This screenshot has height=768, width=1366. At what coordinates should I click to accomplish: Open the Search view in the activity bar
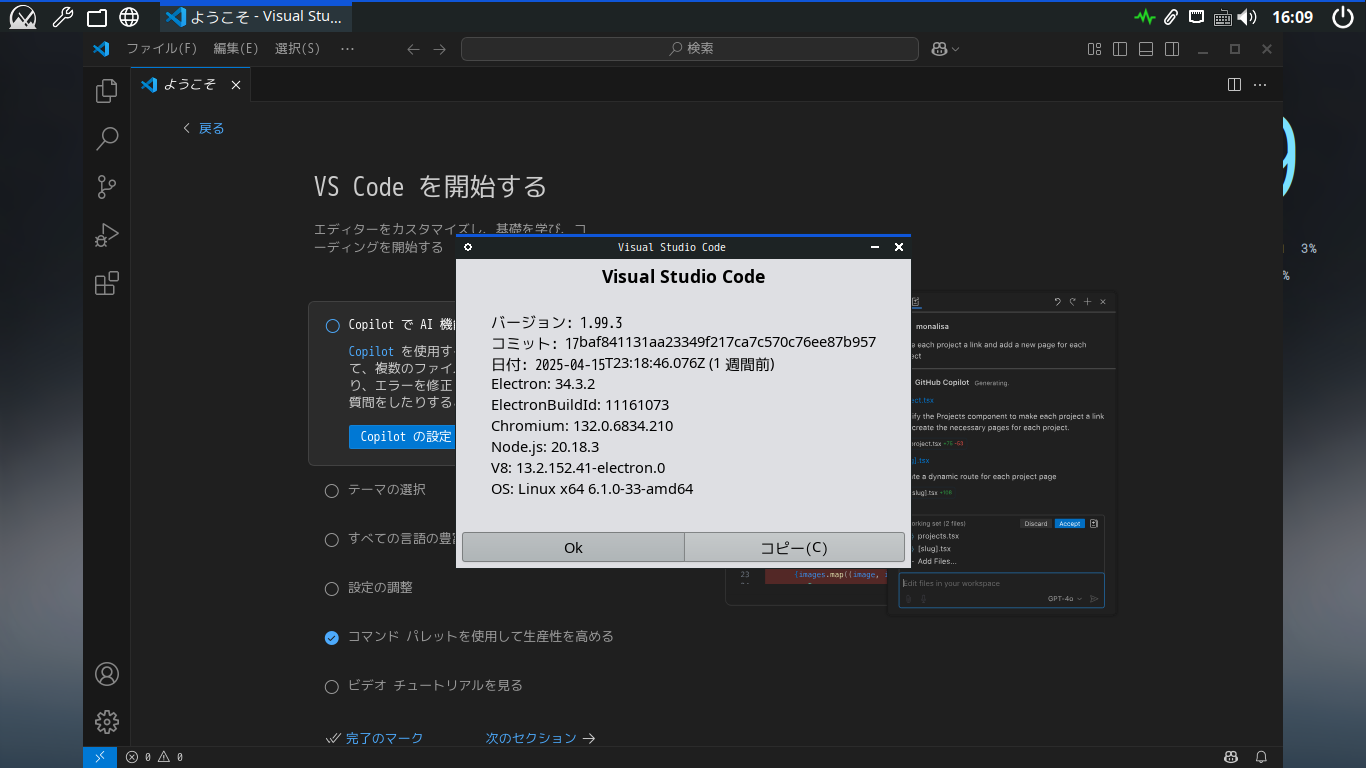[107, 139]
